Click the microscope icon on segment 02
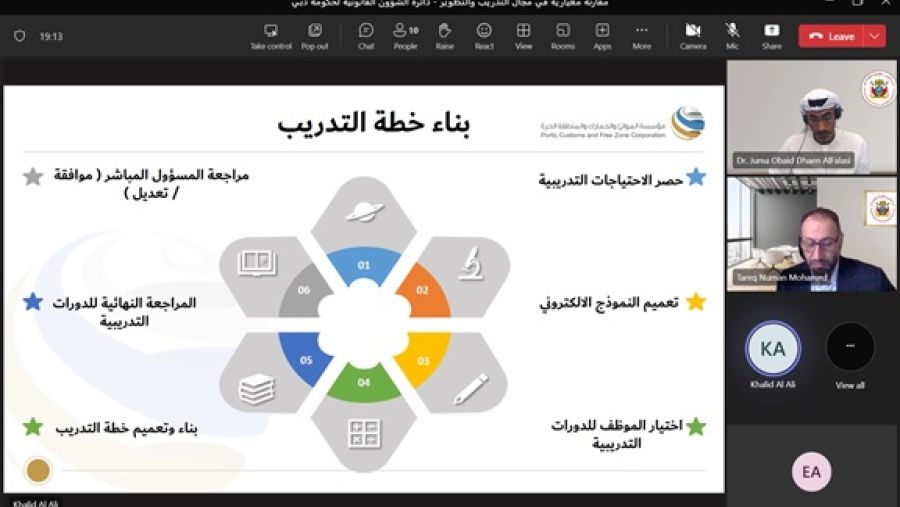This screenshot has width=900, height=507. [471, 264]
